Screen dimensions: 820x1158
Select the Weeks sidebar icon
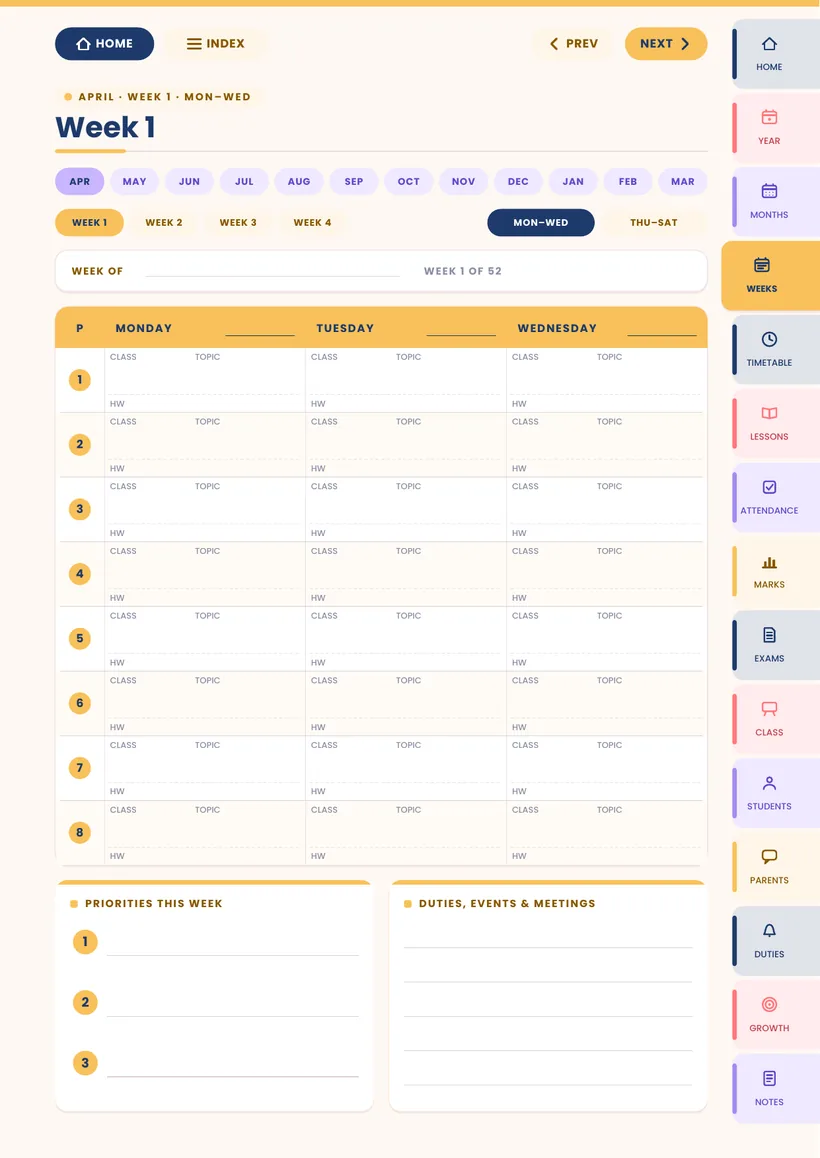pyautogui.click(x=762, y=265)
